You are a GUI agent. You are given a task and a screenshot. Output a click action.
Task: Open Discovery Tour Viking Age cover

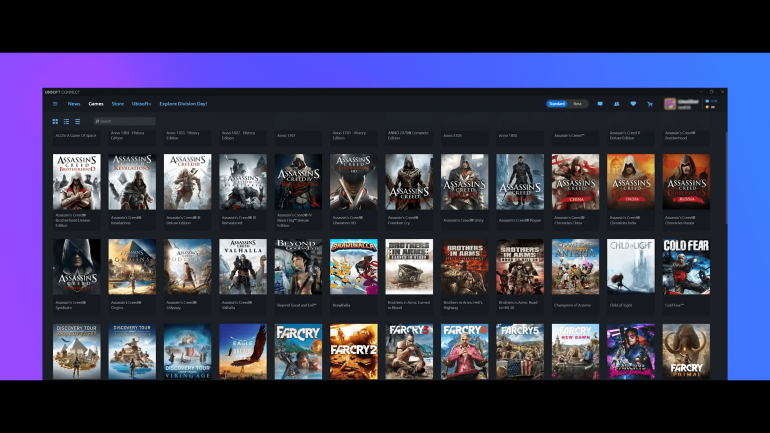pyautogui.click(x=188, y=352)
